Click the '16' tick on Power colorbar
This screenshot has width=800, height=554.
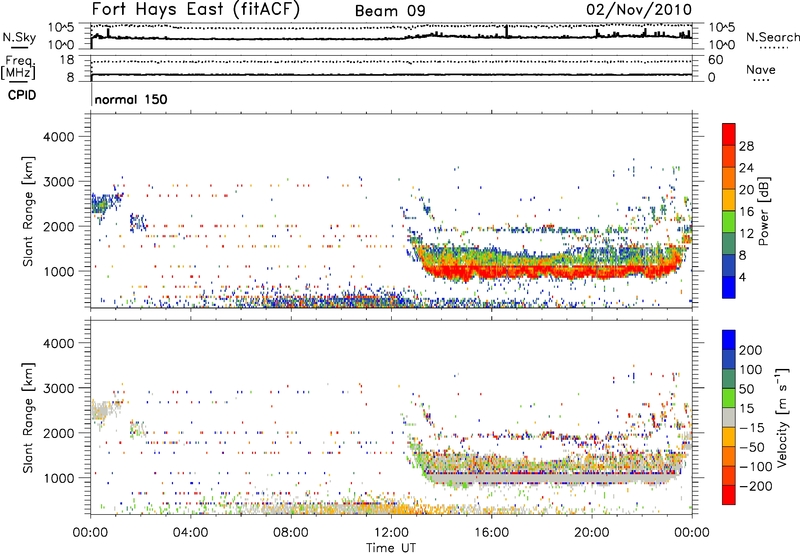point(746,212)
